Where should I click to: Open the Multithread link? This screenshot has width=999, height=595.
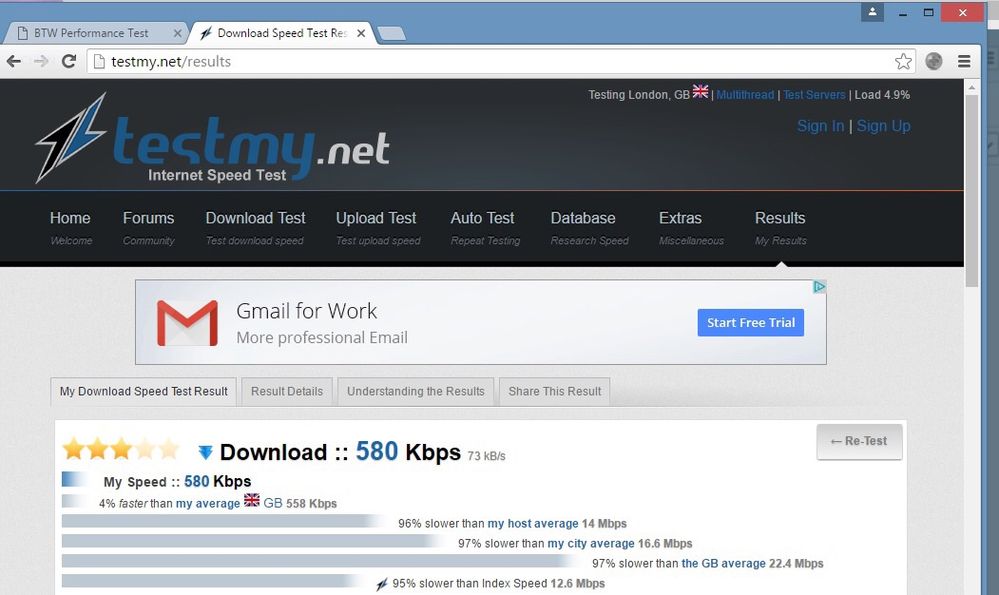click(745, 95)
